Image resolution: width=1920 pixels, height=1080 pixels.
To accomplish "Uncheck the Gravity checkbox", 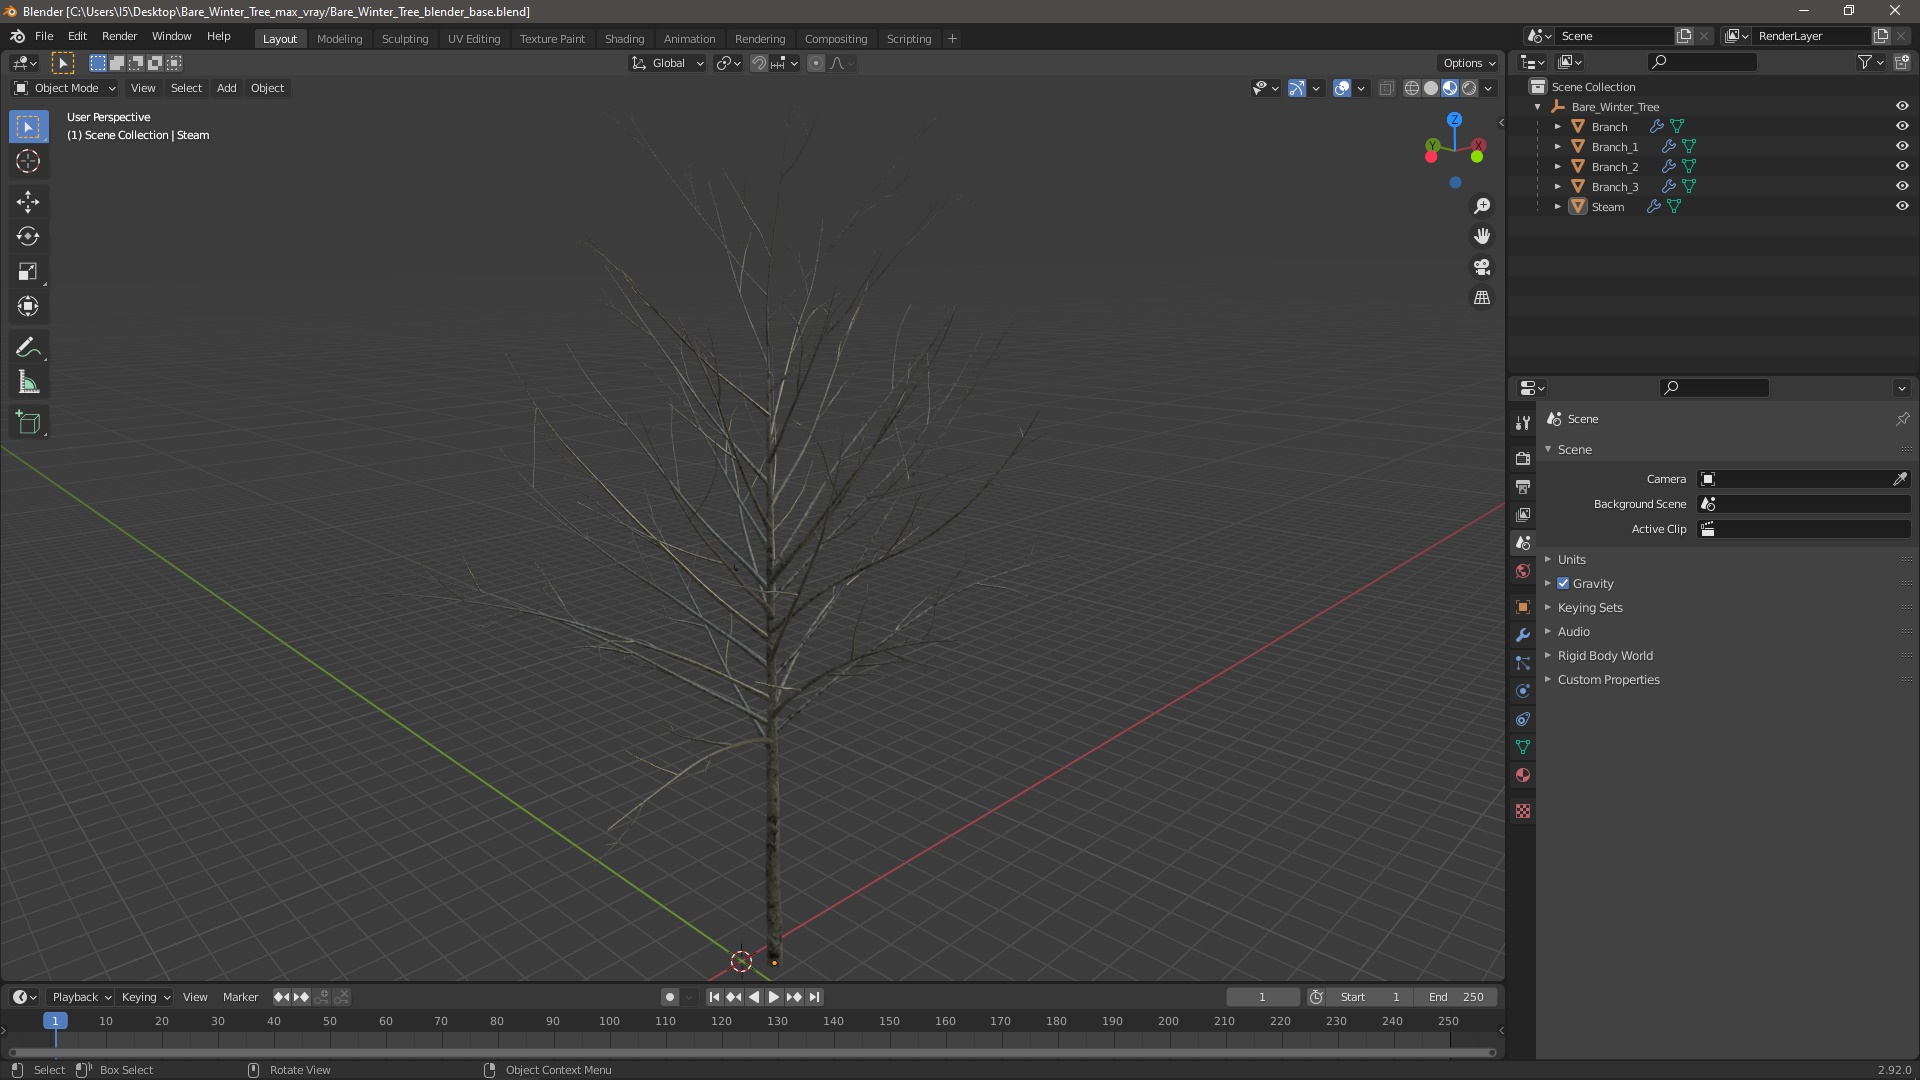I will (1563, 584).
